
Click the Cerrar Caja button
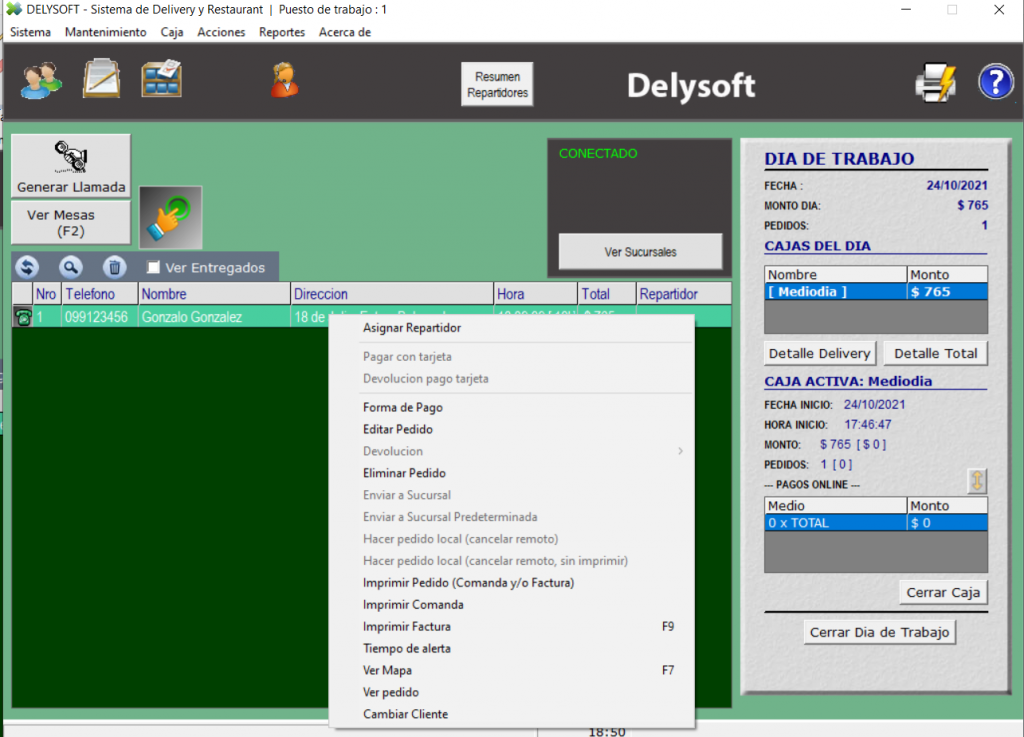tap(943, 592)
